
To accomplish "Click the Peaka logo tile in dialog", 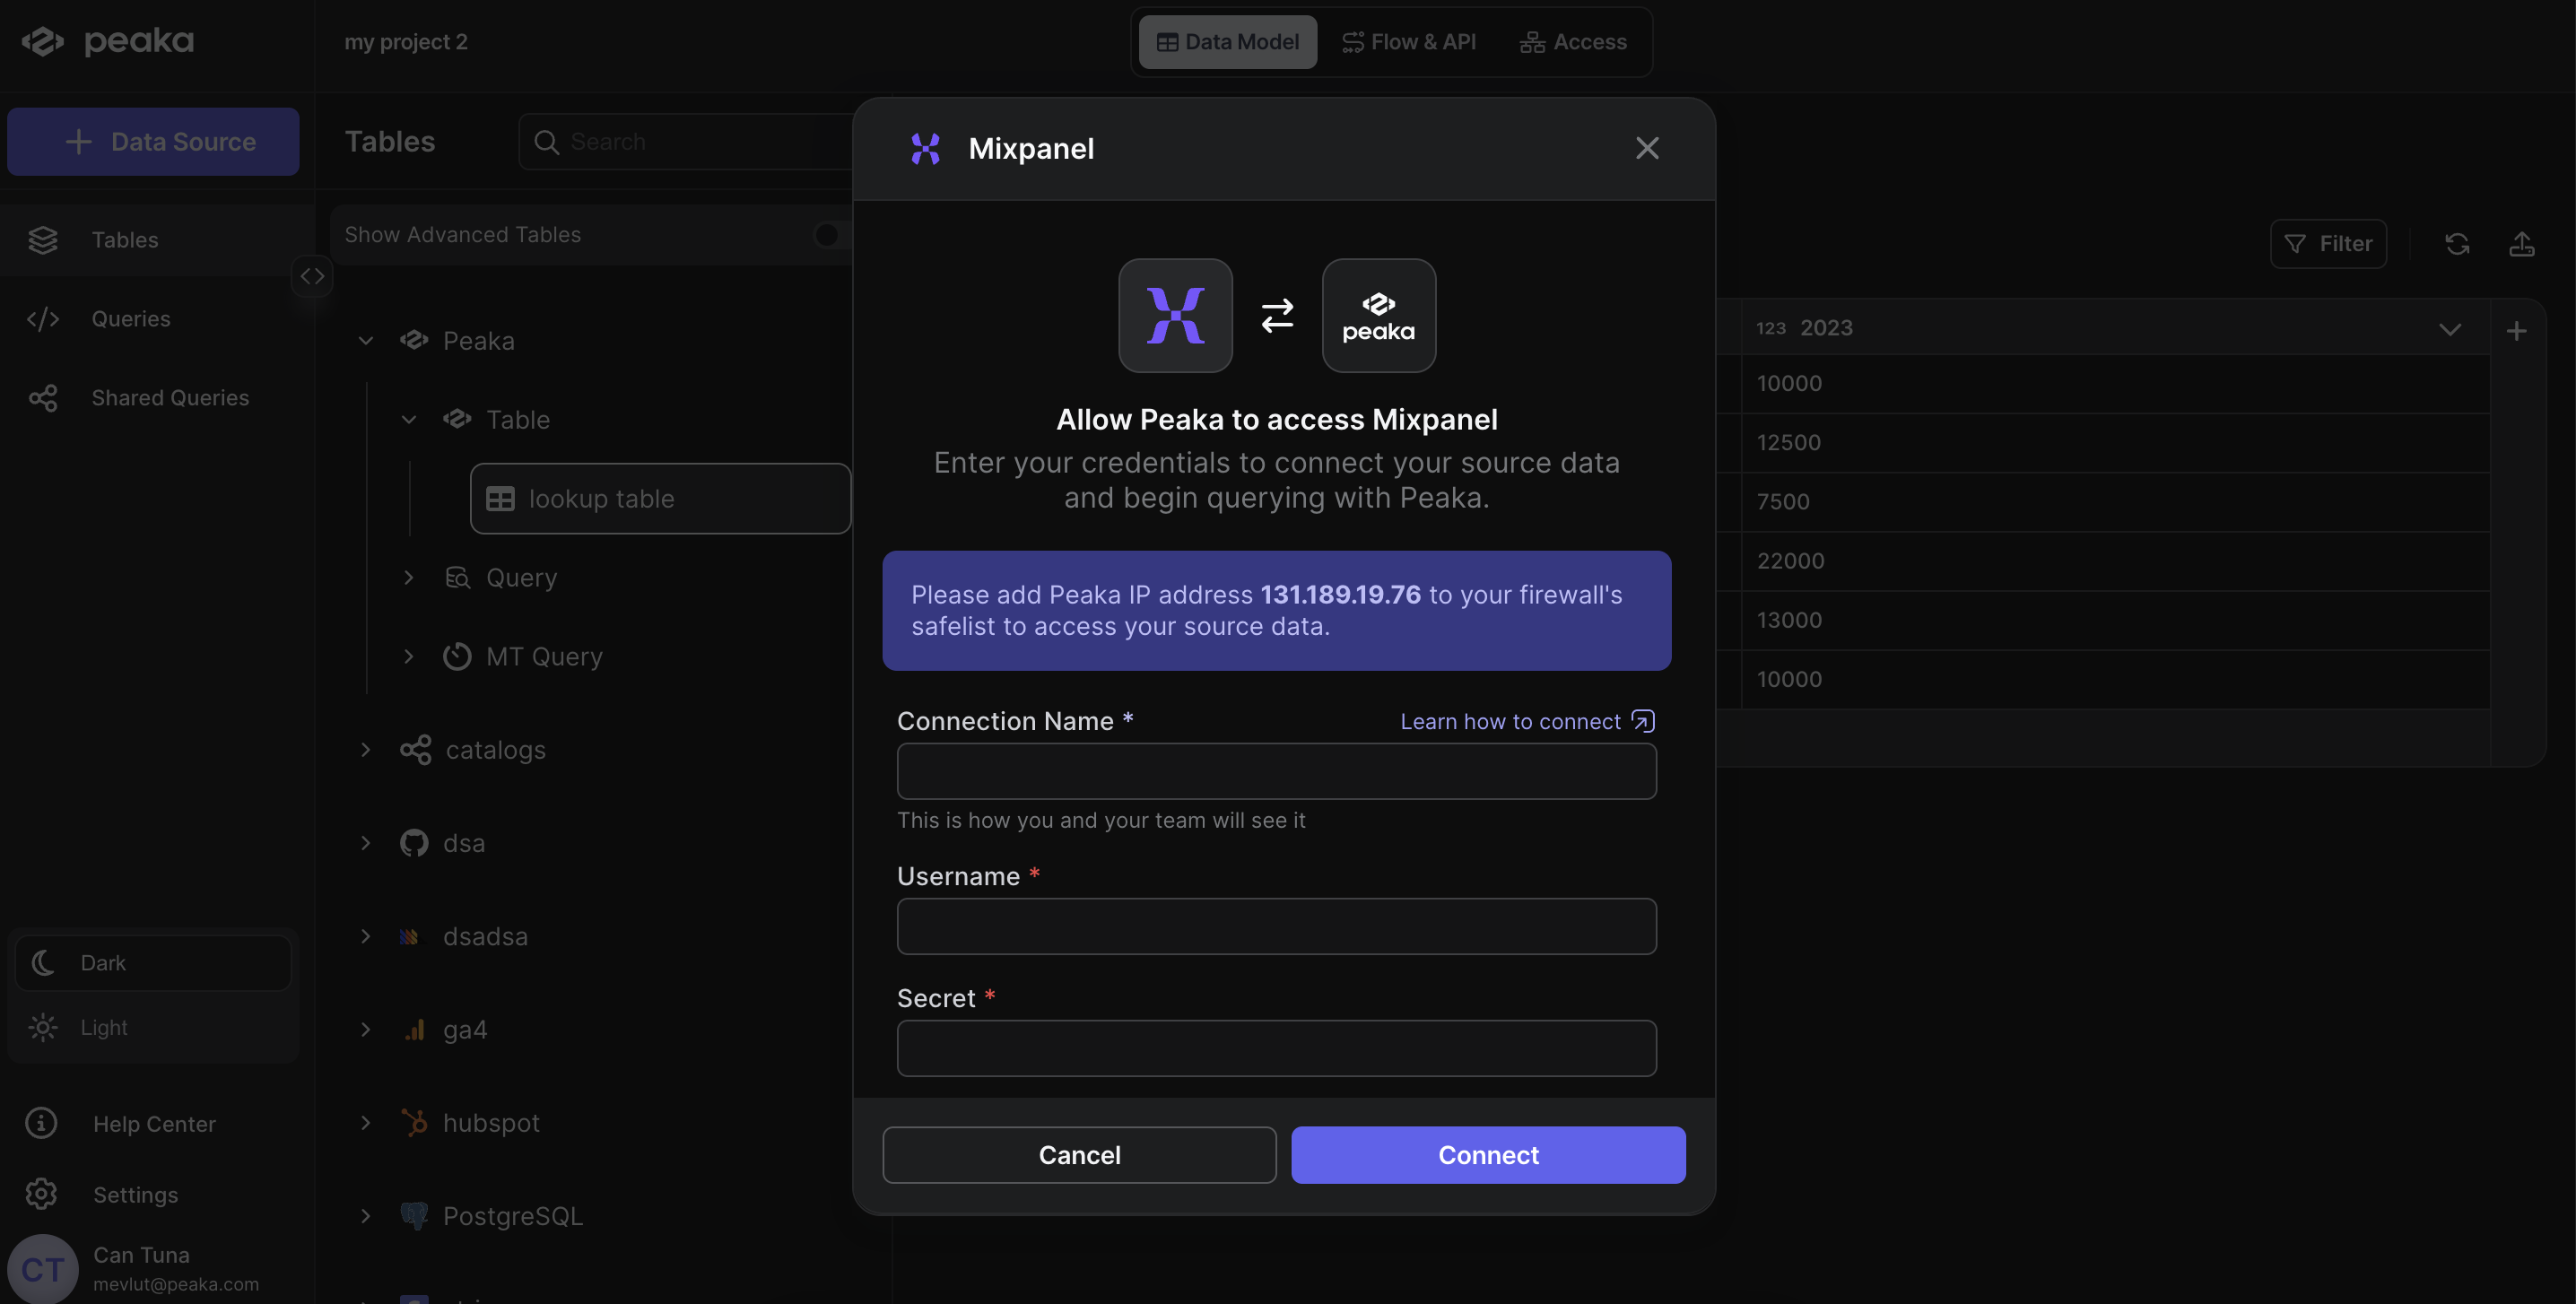I will (x=1379, y=316).
